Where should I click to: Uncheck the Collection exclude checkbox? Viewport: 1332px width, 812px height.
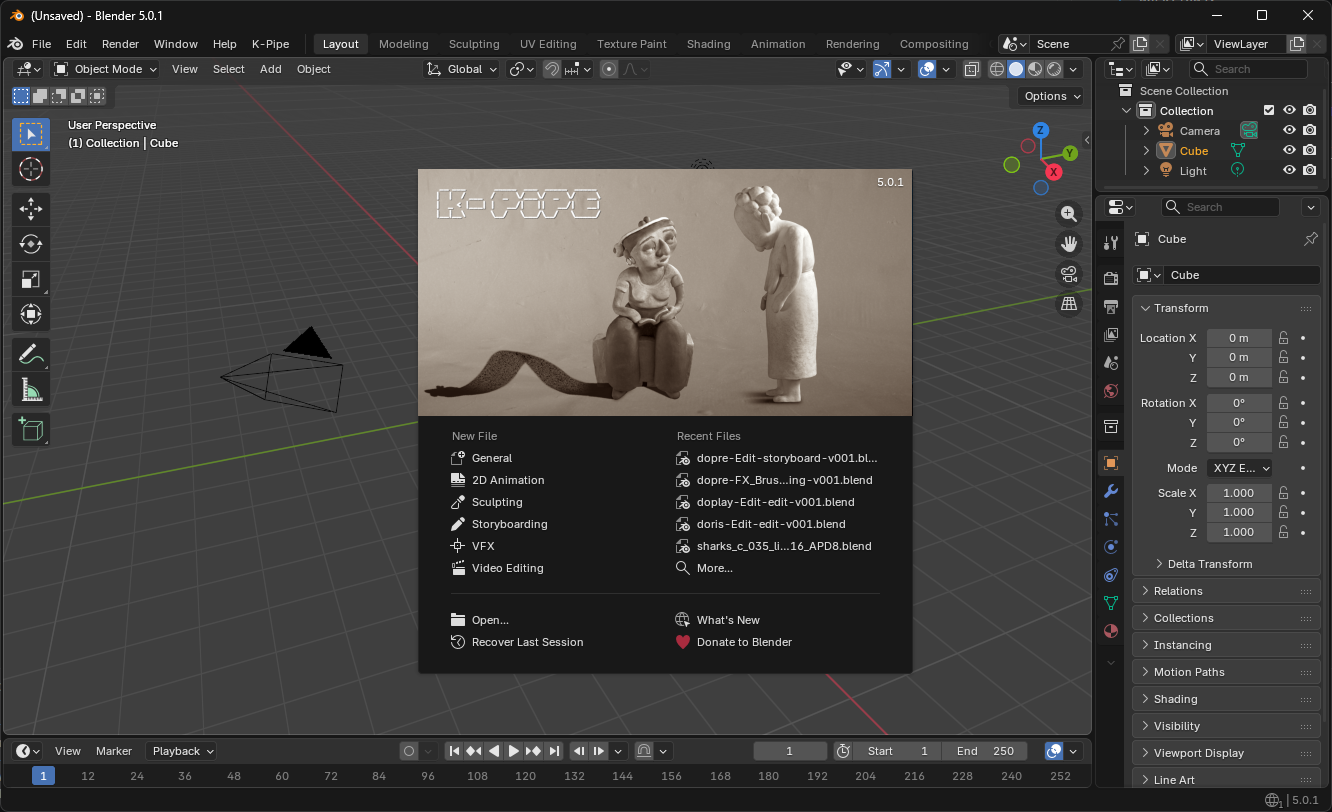tap(1269, 111)
